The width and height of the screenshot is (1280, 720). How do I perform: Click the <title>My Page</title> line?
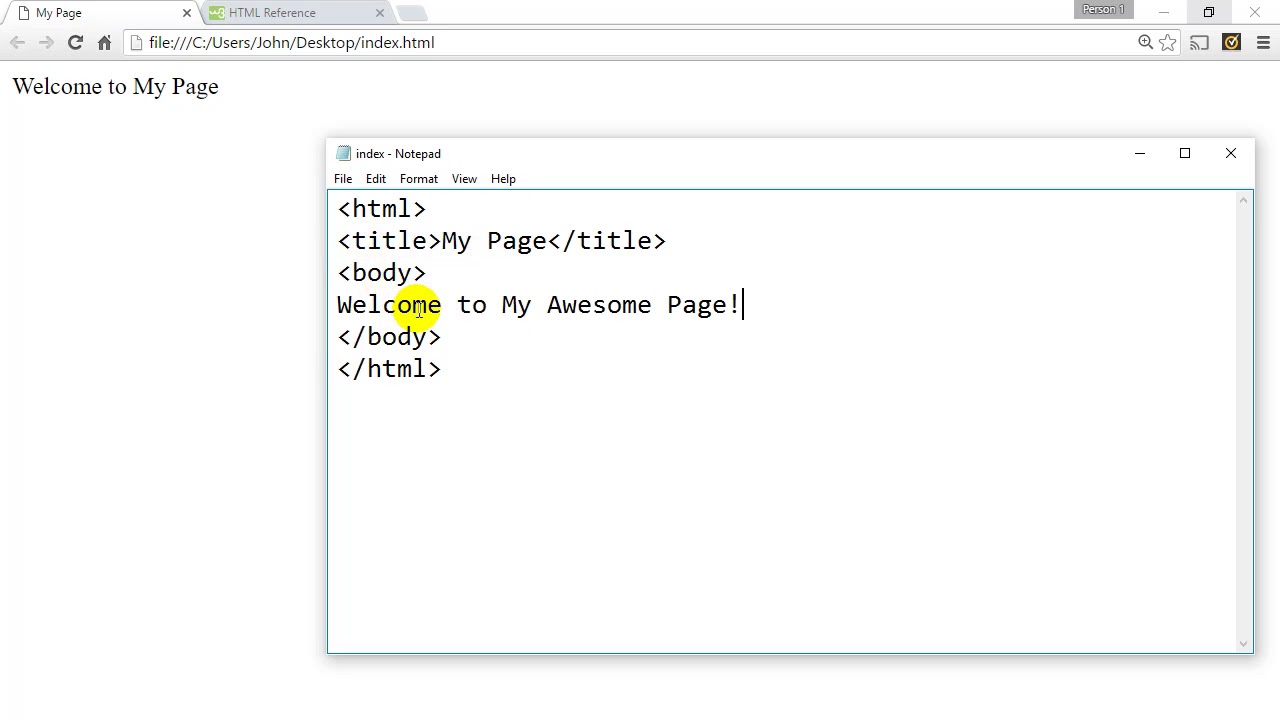[502, 241]
